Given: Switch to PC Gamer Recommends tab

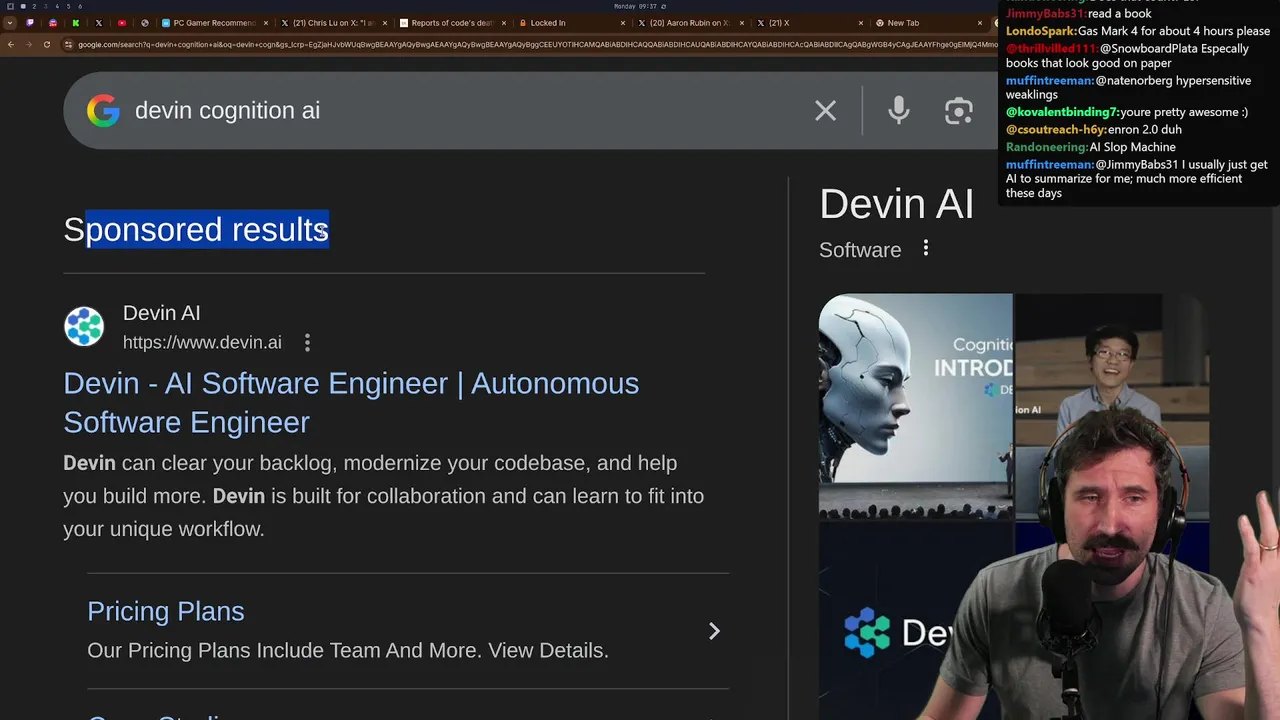Looking at the screenshot, I should [213, 23].
